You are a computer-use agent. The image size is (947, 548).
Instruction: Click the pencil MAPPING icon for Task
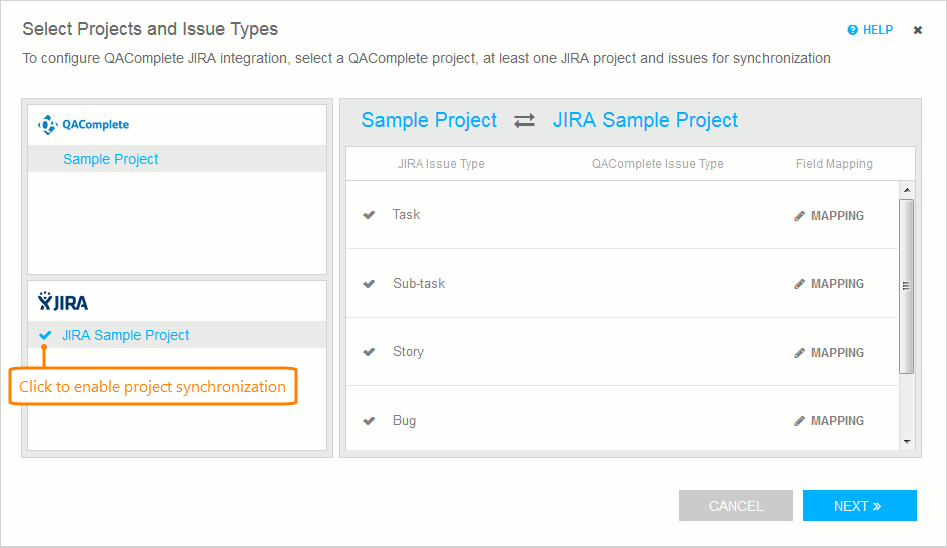pos(800,216)
